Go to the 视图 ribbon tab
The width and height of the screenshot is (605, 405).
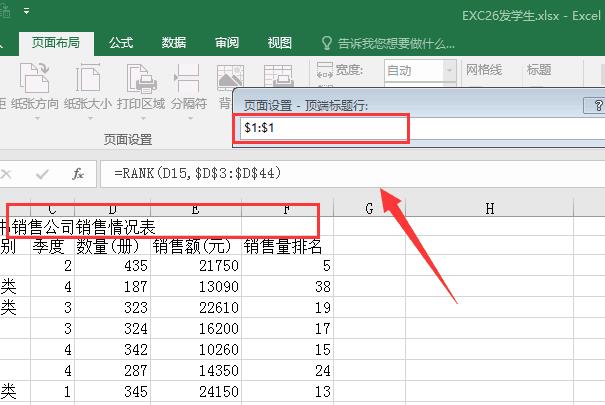pos(280,43)
